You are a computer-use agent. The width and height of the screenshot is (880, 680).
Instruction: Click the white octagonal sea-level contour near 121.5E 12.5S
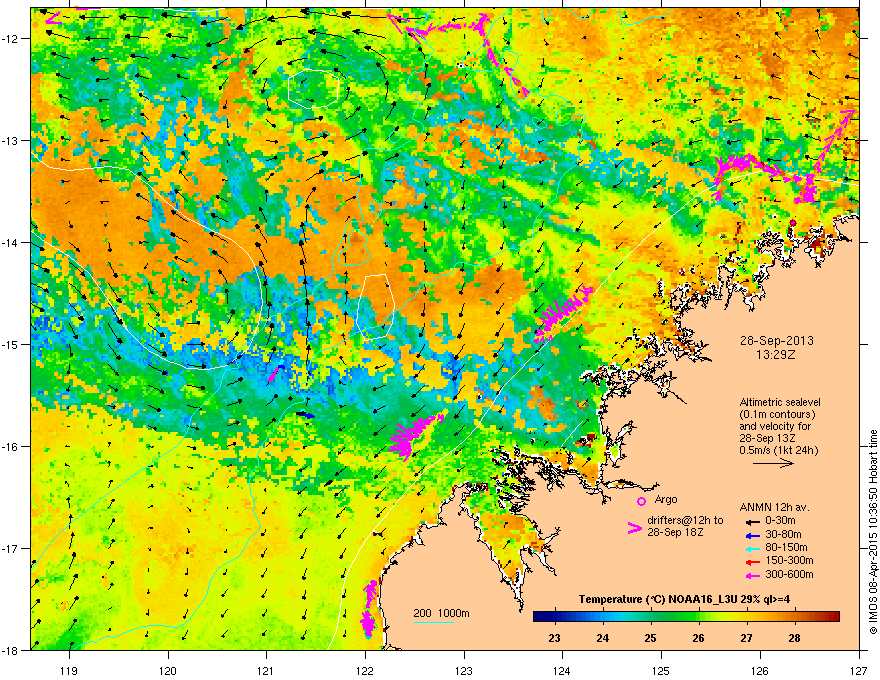[313, 89]
